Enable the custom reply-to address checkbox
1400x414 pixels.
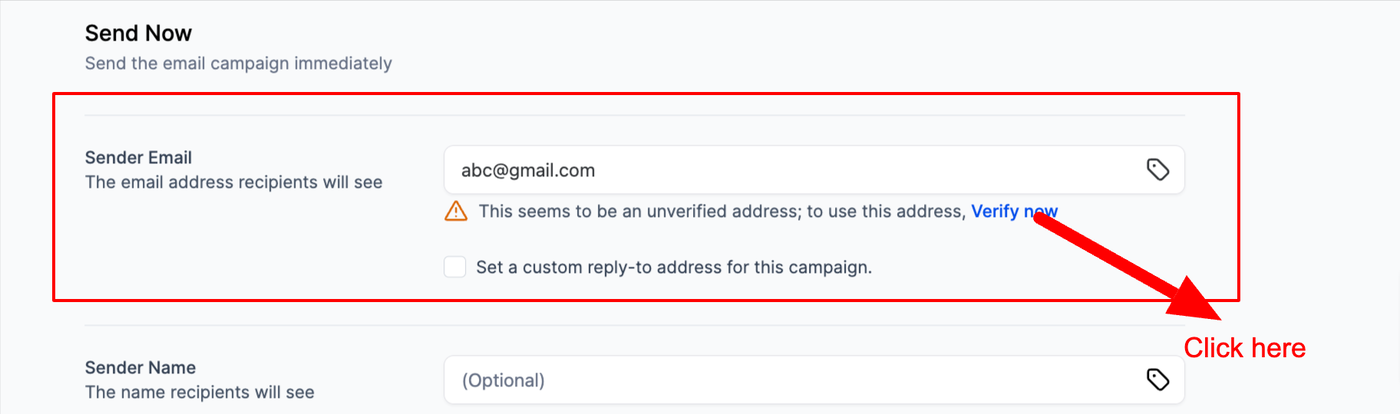click(x=455, y=267)
